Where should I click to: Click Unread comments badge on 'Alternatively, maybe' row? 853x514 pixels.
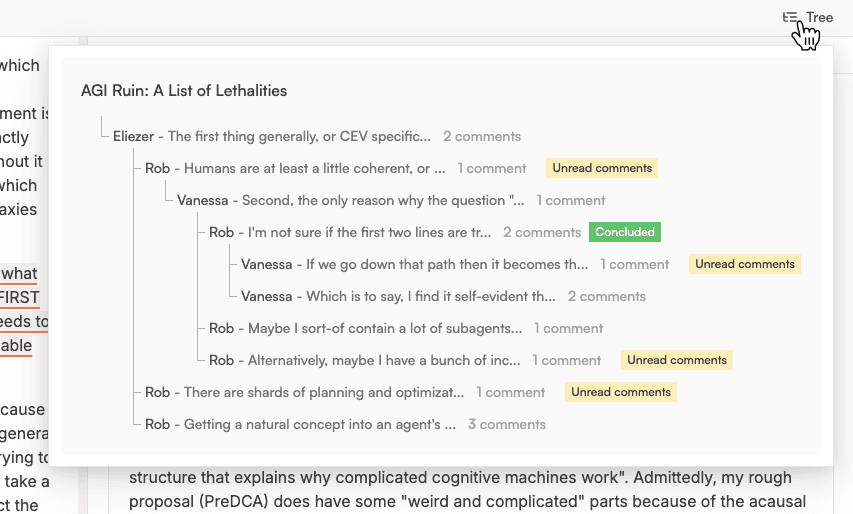point(677,360)
